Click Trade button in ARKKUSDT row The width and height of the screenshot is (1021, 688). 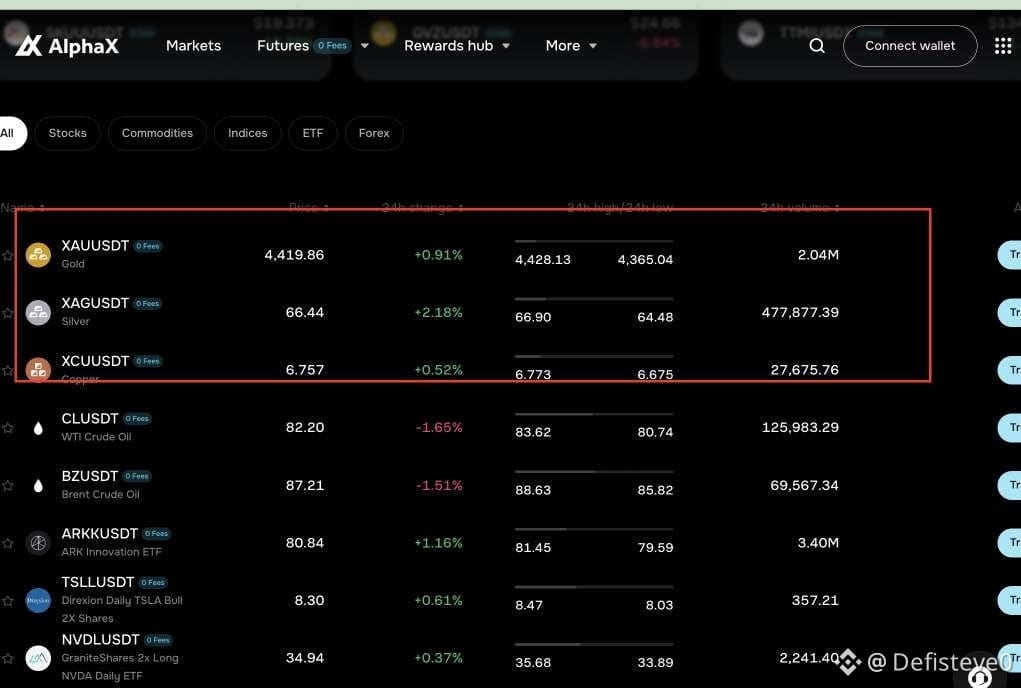click(x=1009, y=543)
